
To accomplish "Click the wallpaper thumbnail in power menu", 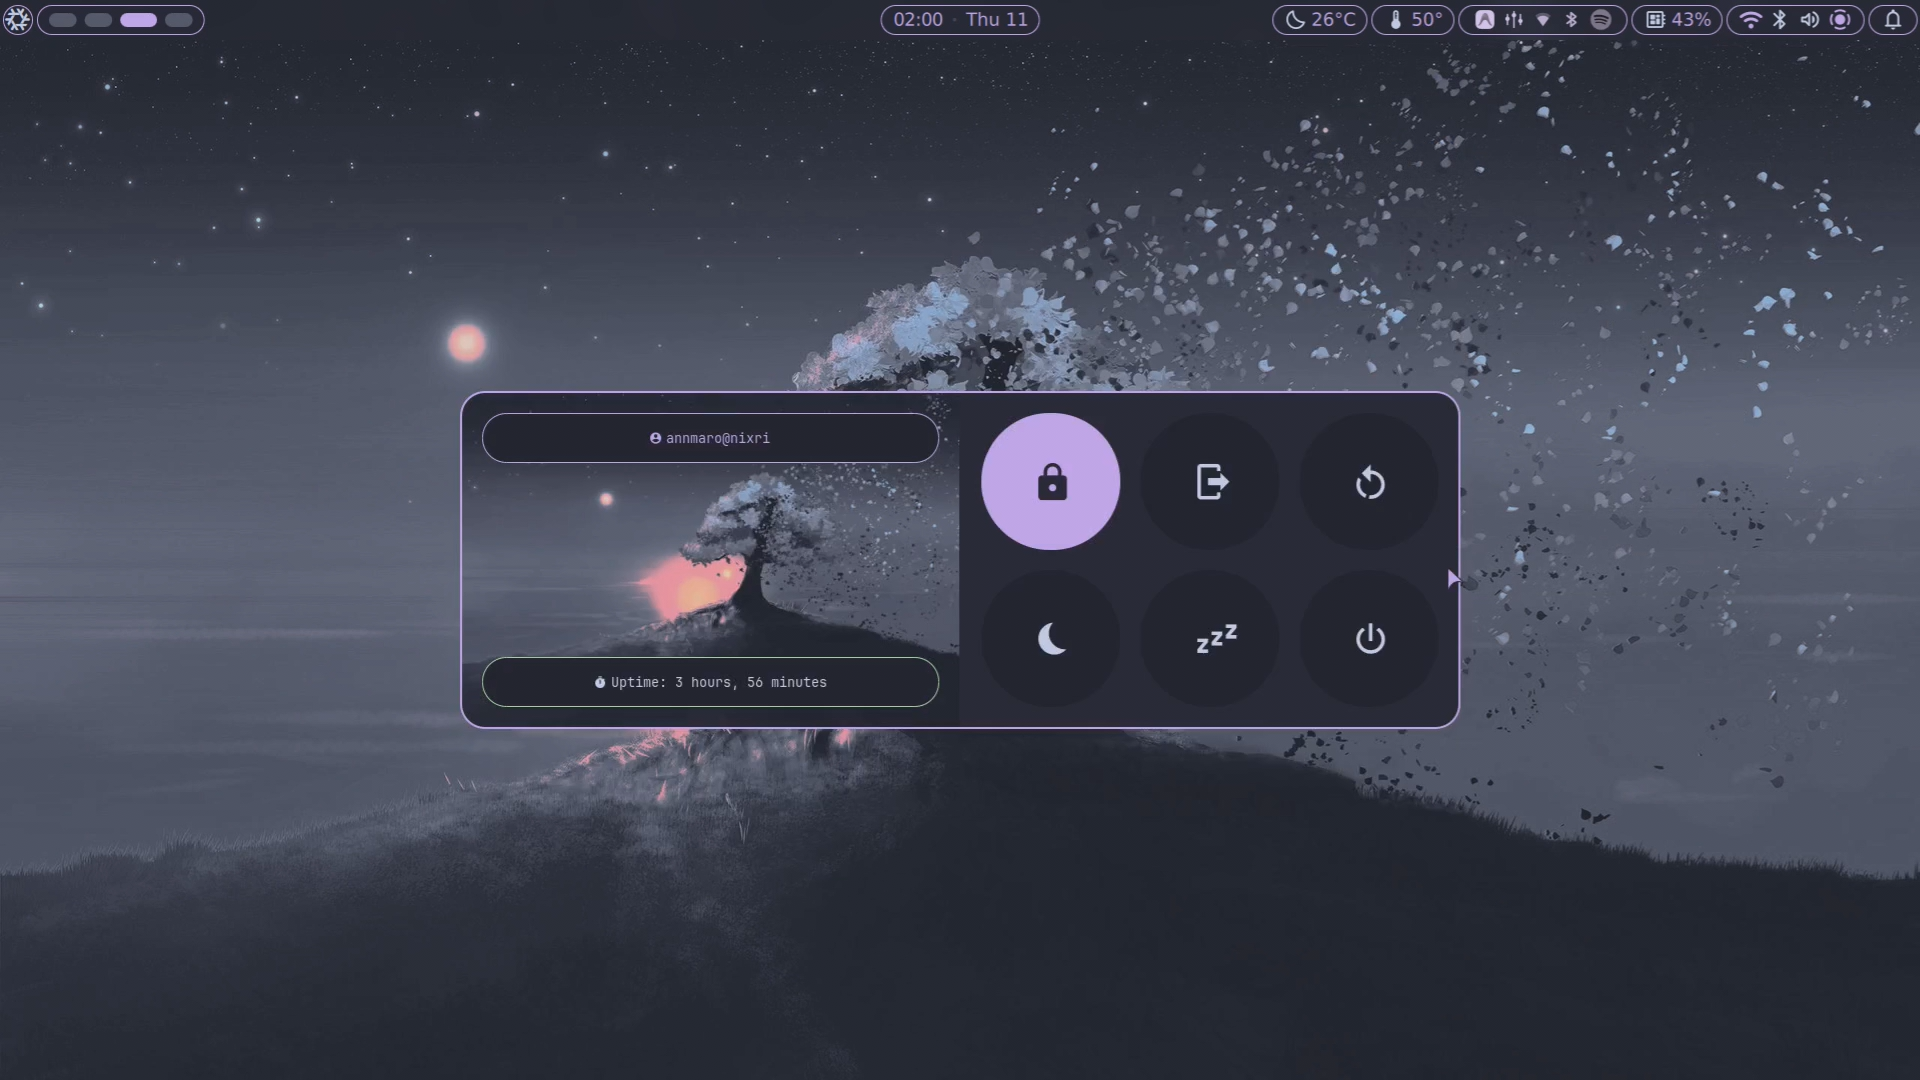I will (x=710, y=560).
